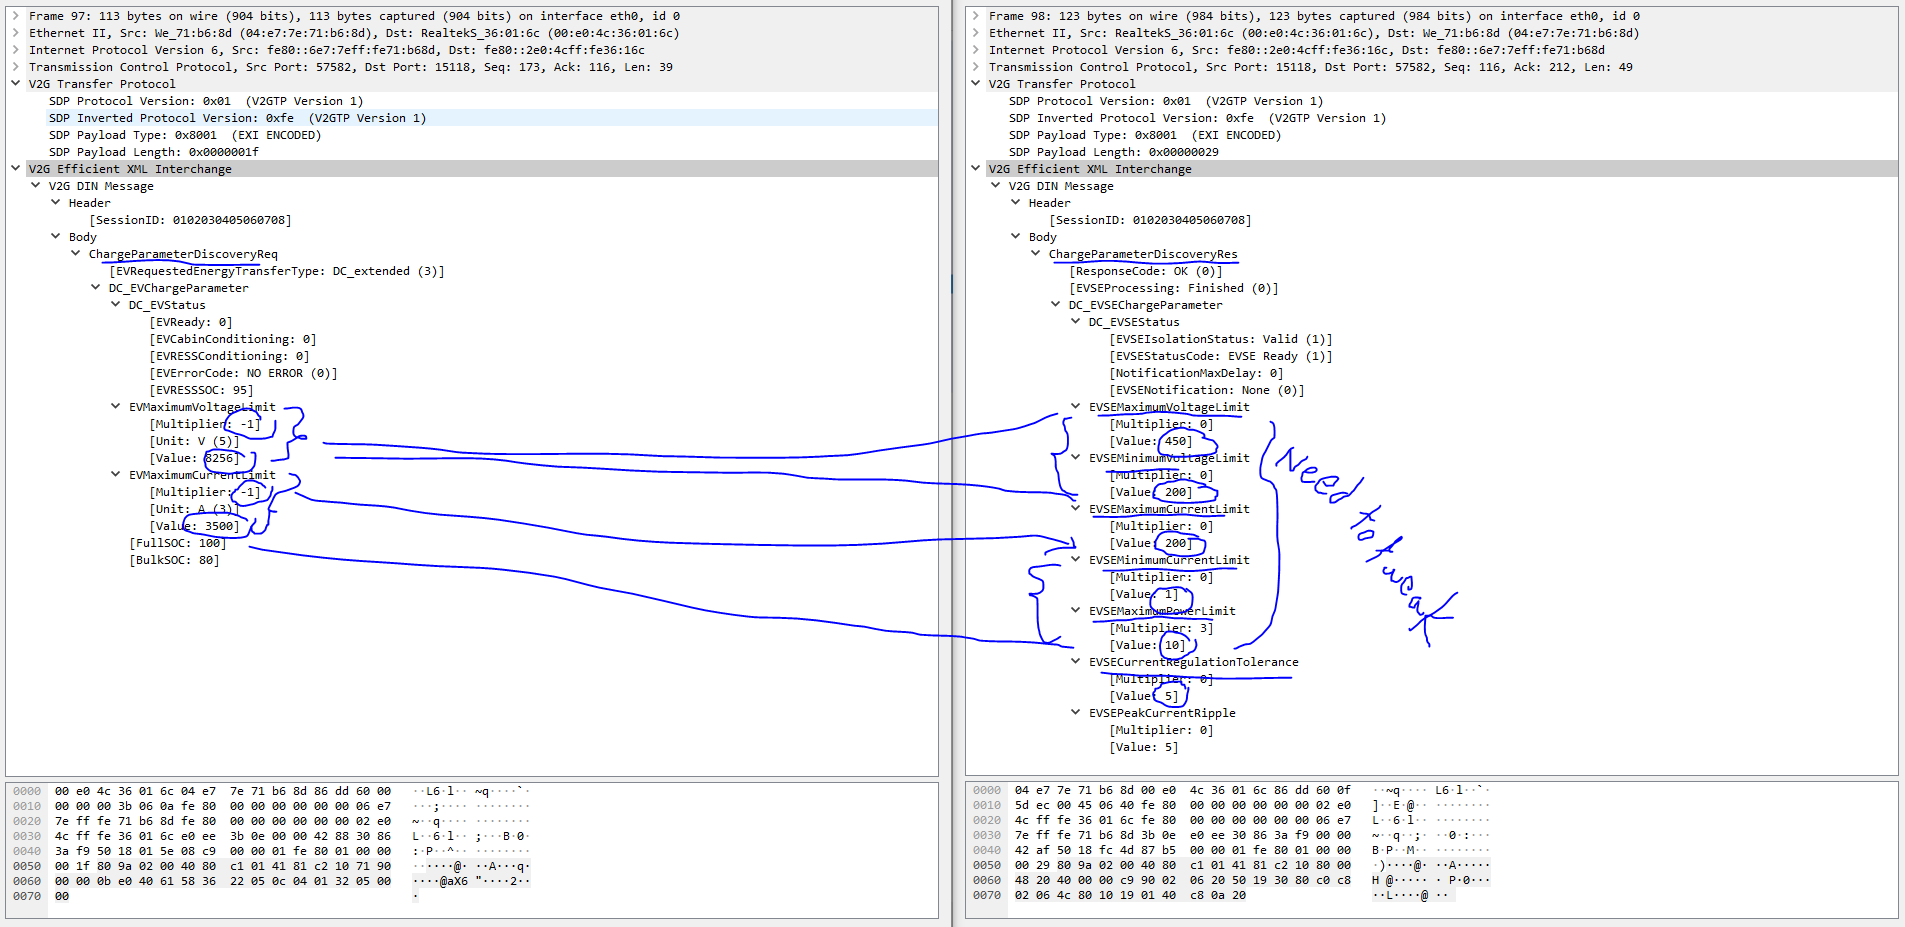1905x927 pixels.
Task: Collapse the ChargeParameterDiscoveryRes tree node
Action: [x=1036, y=254]
